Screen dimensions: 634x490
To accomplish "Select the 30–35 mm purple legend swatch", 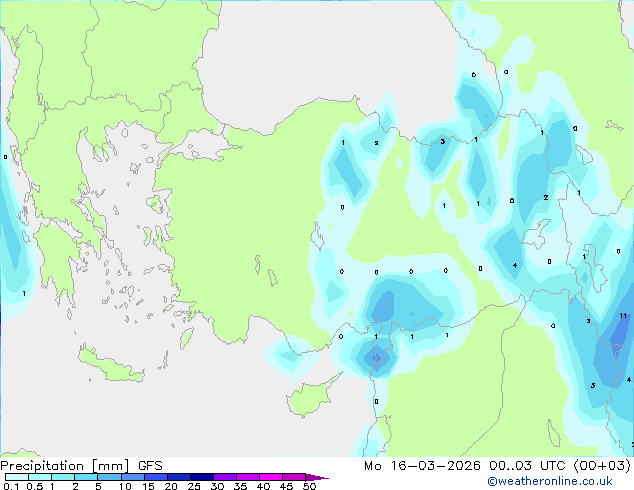I will 225,477.
